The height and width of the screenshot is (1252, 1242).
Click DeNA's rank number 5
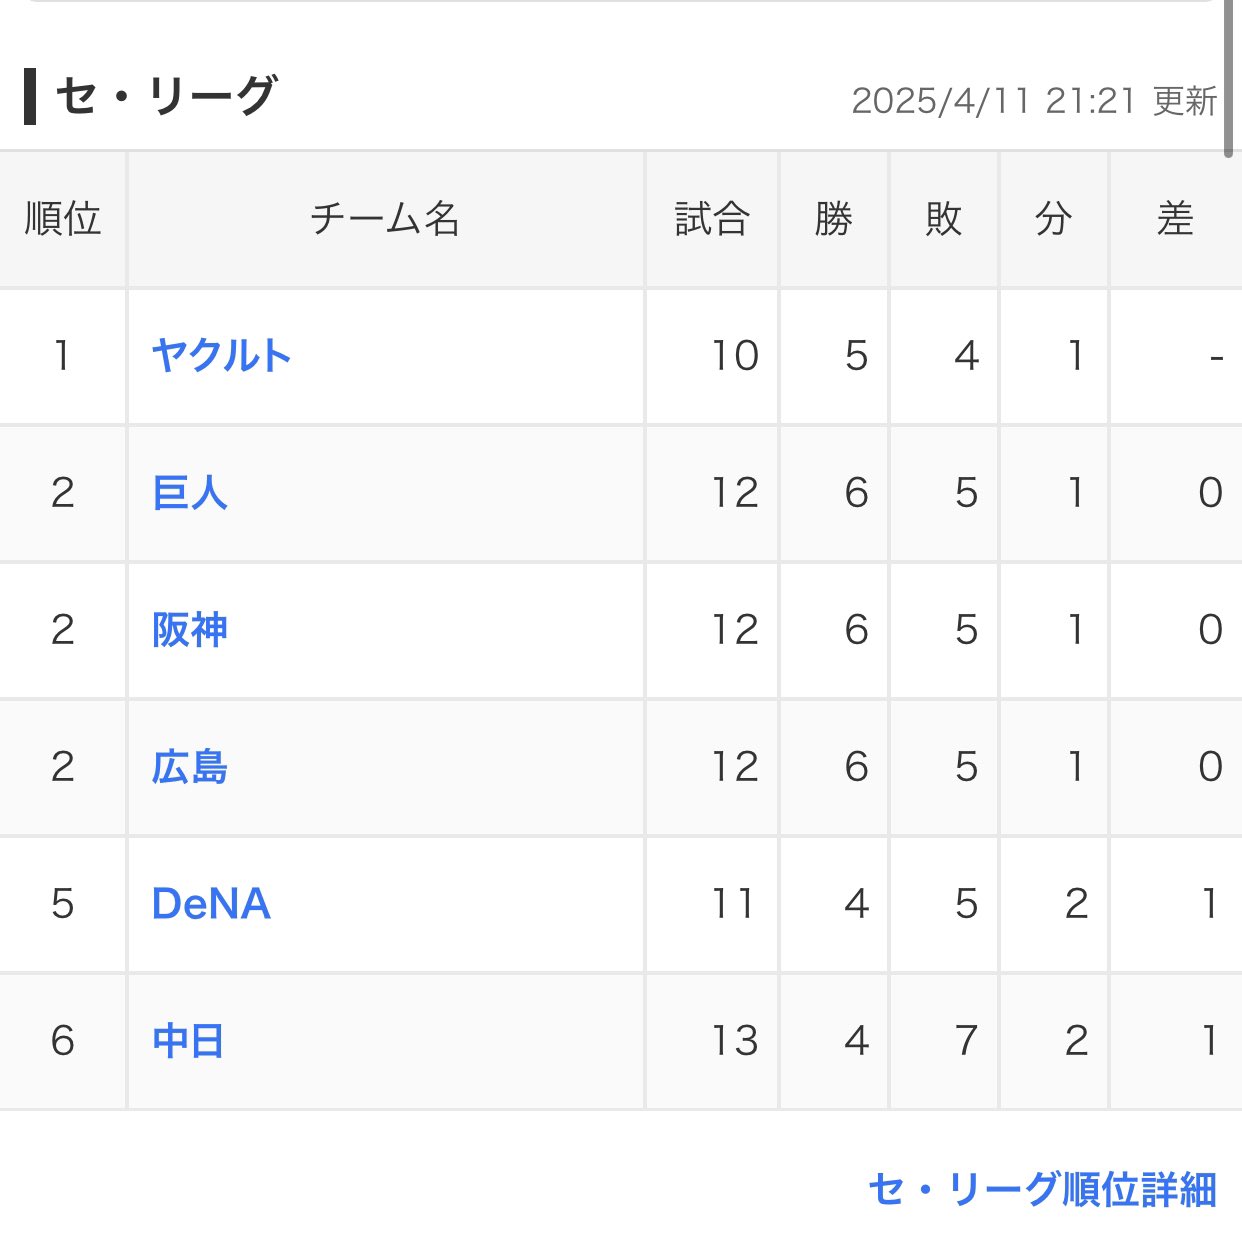[x=63, y=904]
